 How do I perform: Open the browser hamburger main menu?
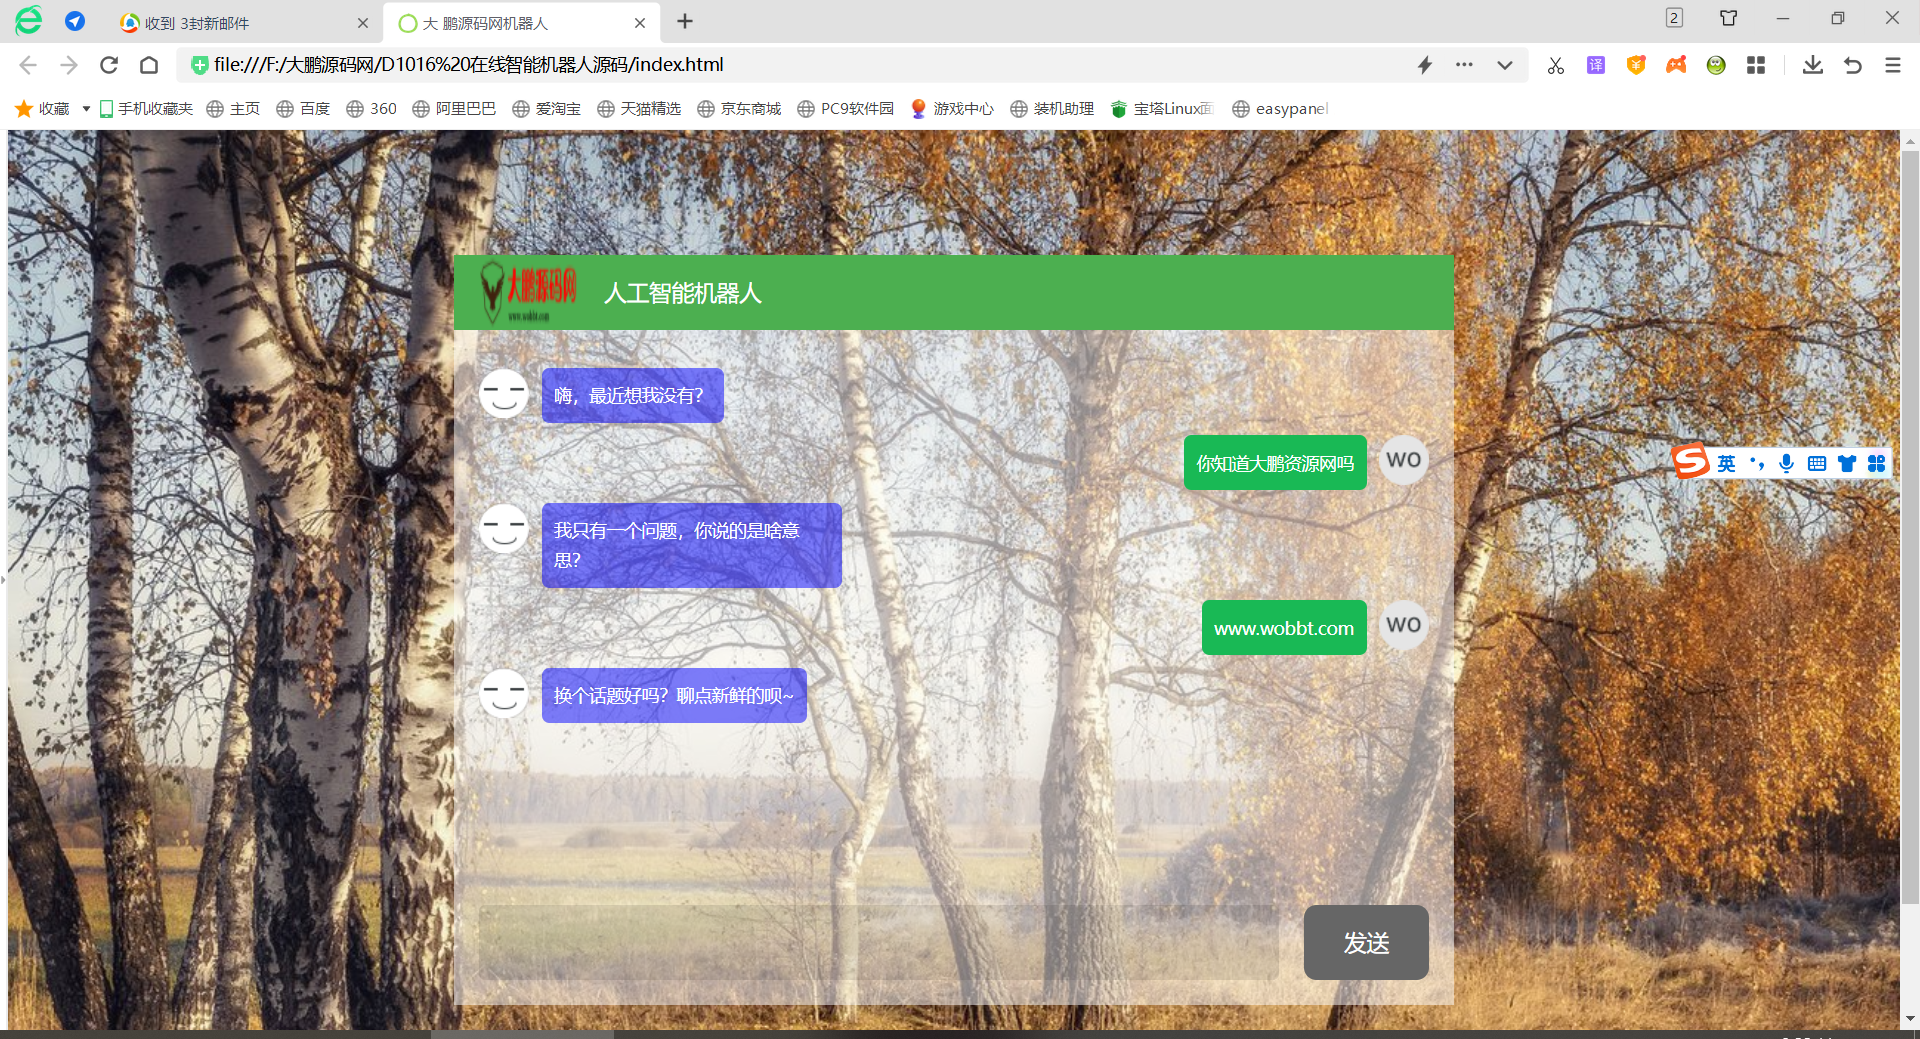(x=1892, y=66)
